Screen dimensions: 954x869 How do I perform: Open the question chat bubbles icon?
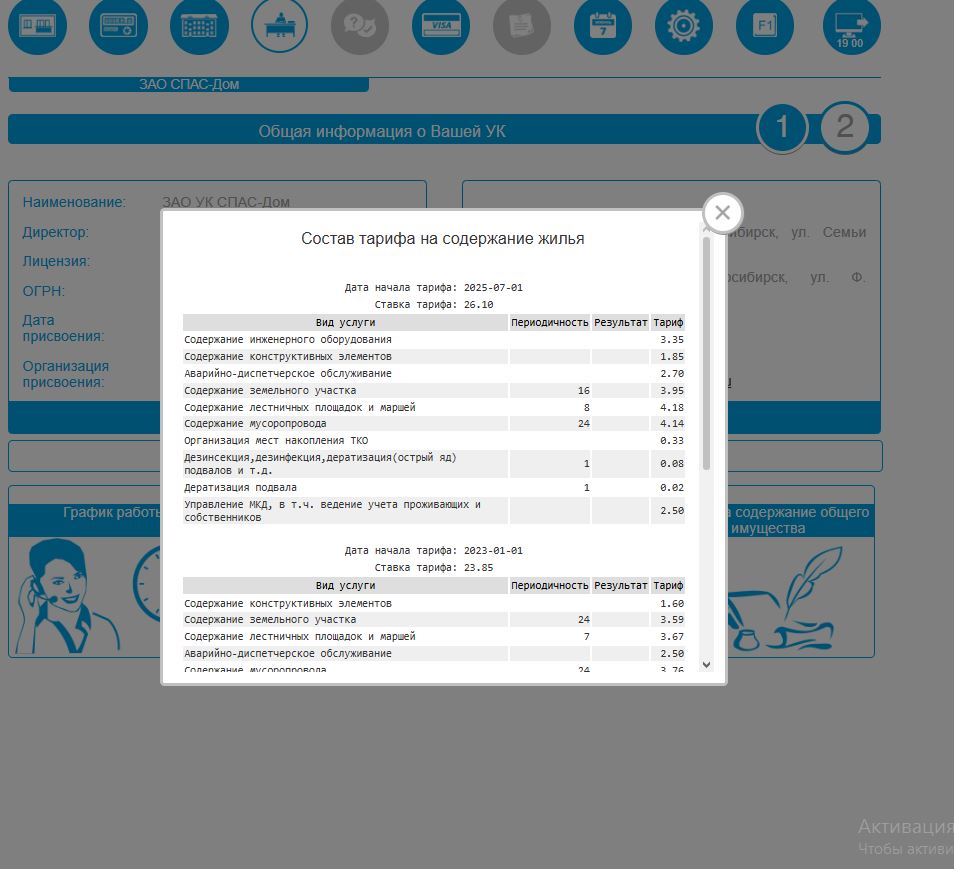pyautogui.click(x=360, y=26)
